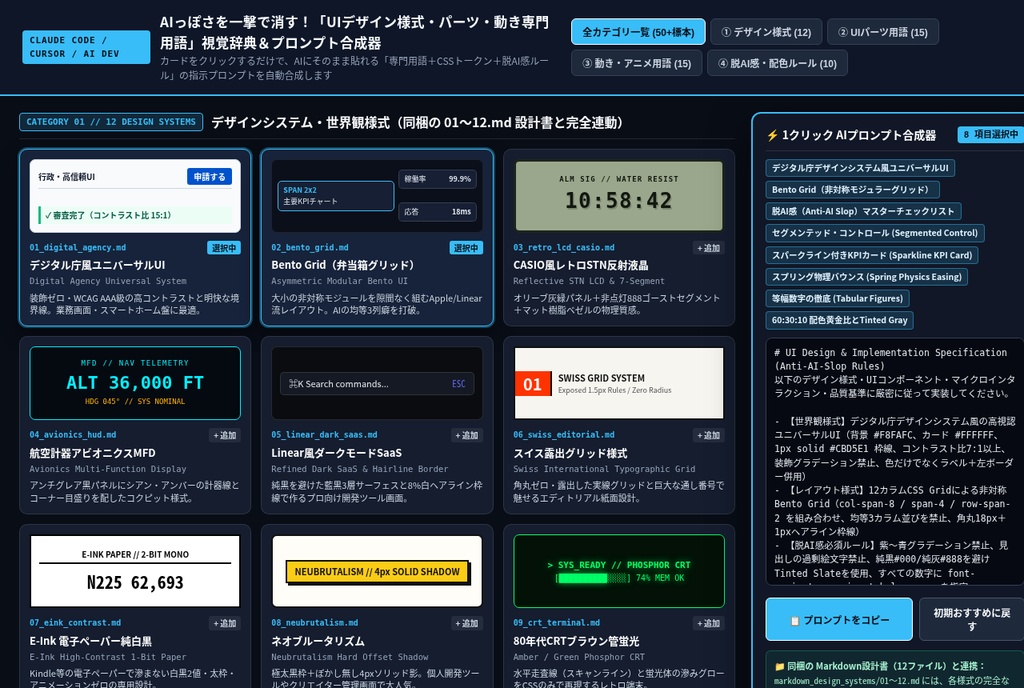This screenshot has height=688, width=1024.
Task: Add 03_retro_lcd_casio.md with its +追加 button
Action: pyautogui.click(x=708, y=248)
